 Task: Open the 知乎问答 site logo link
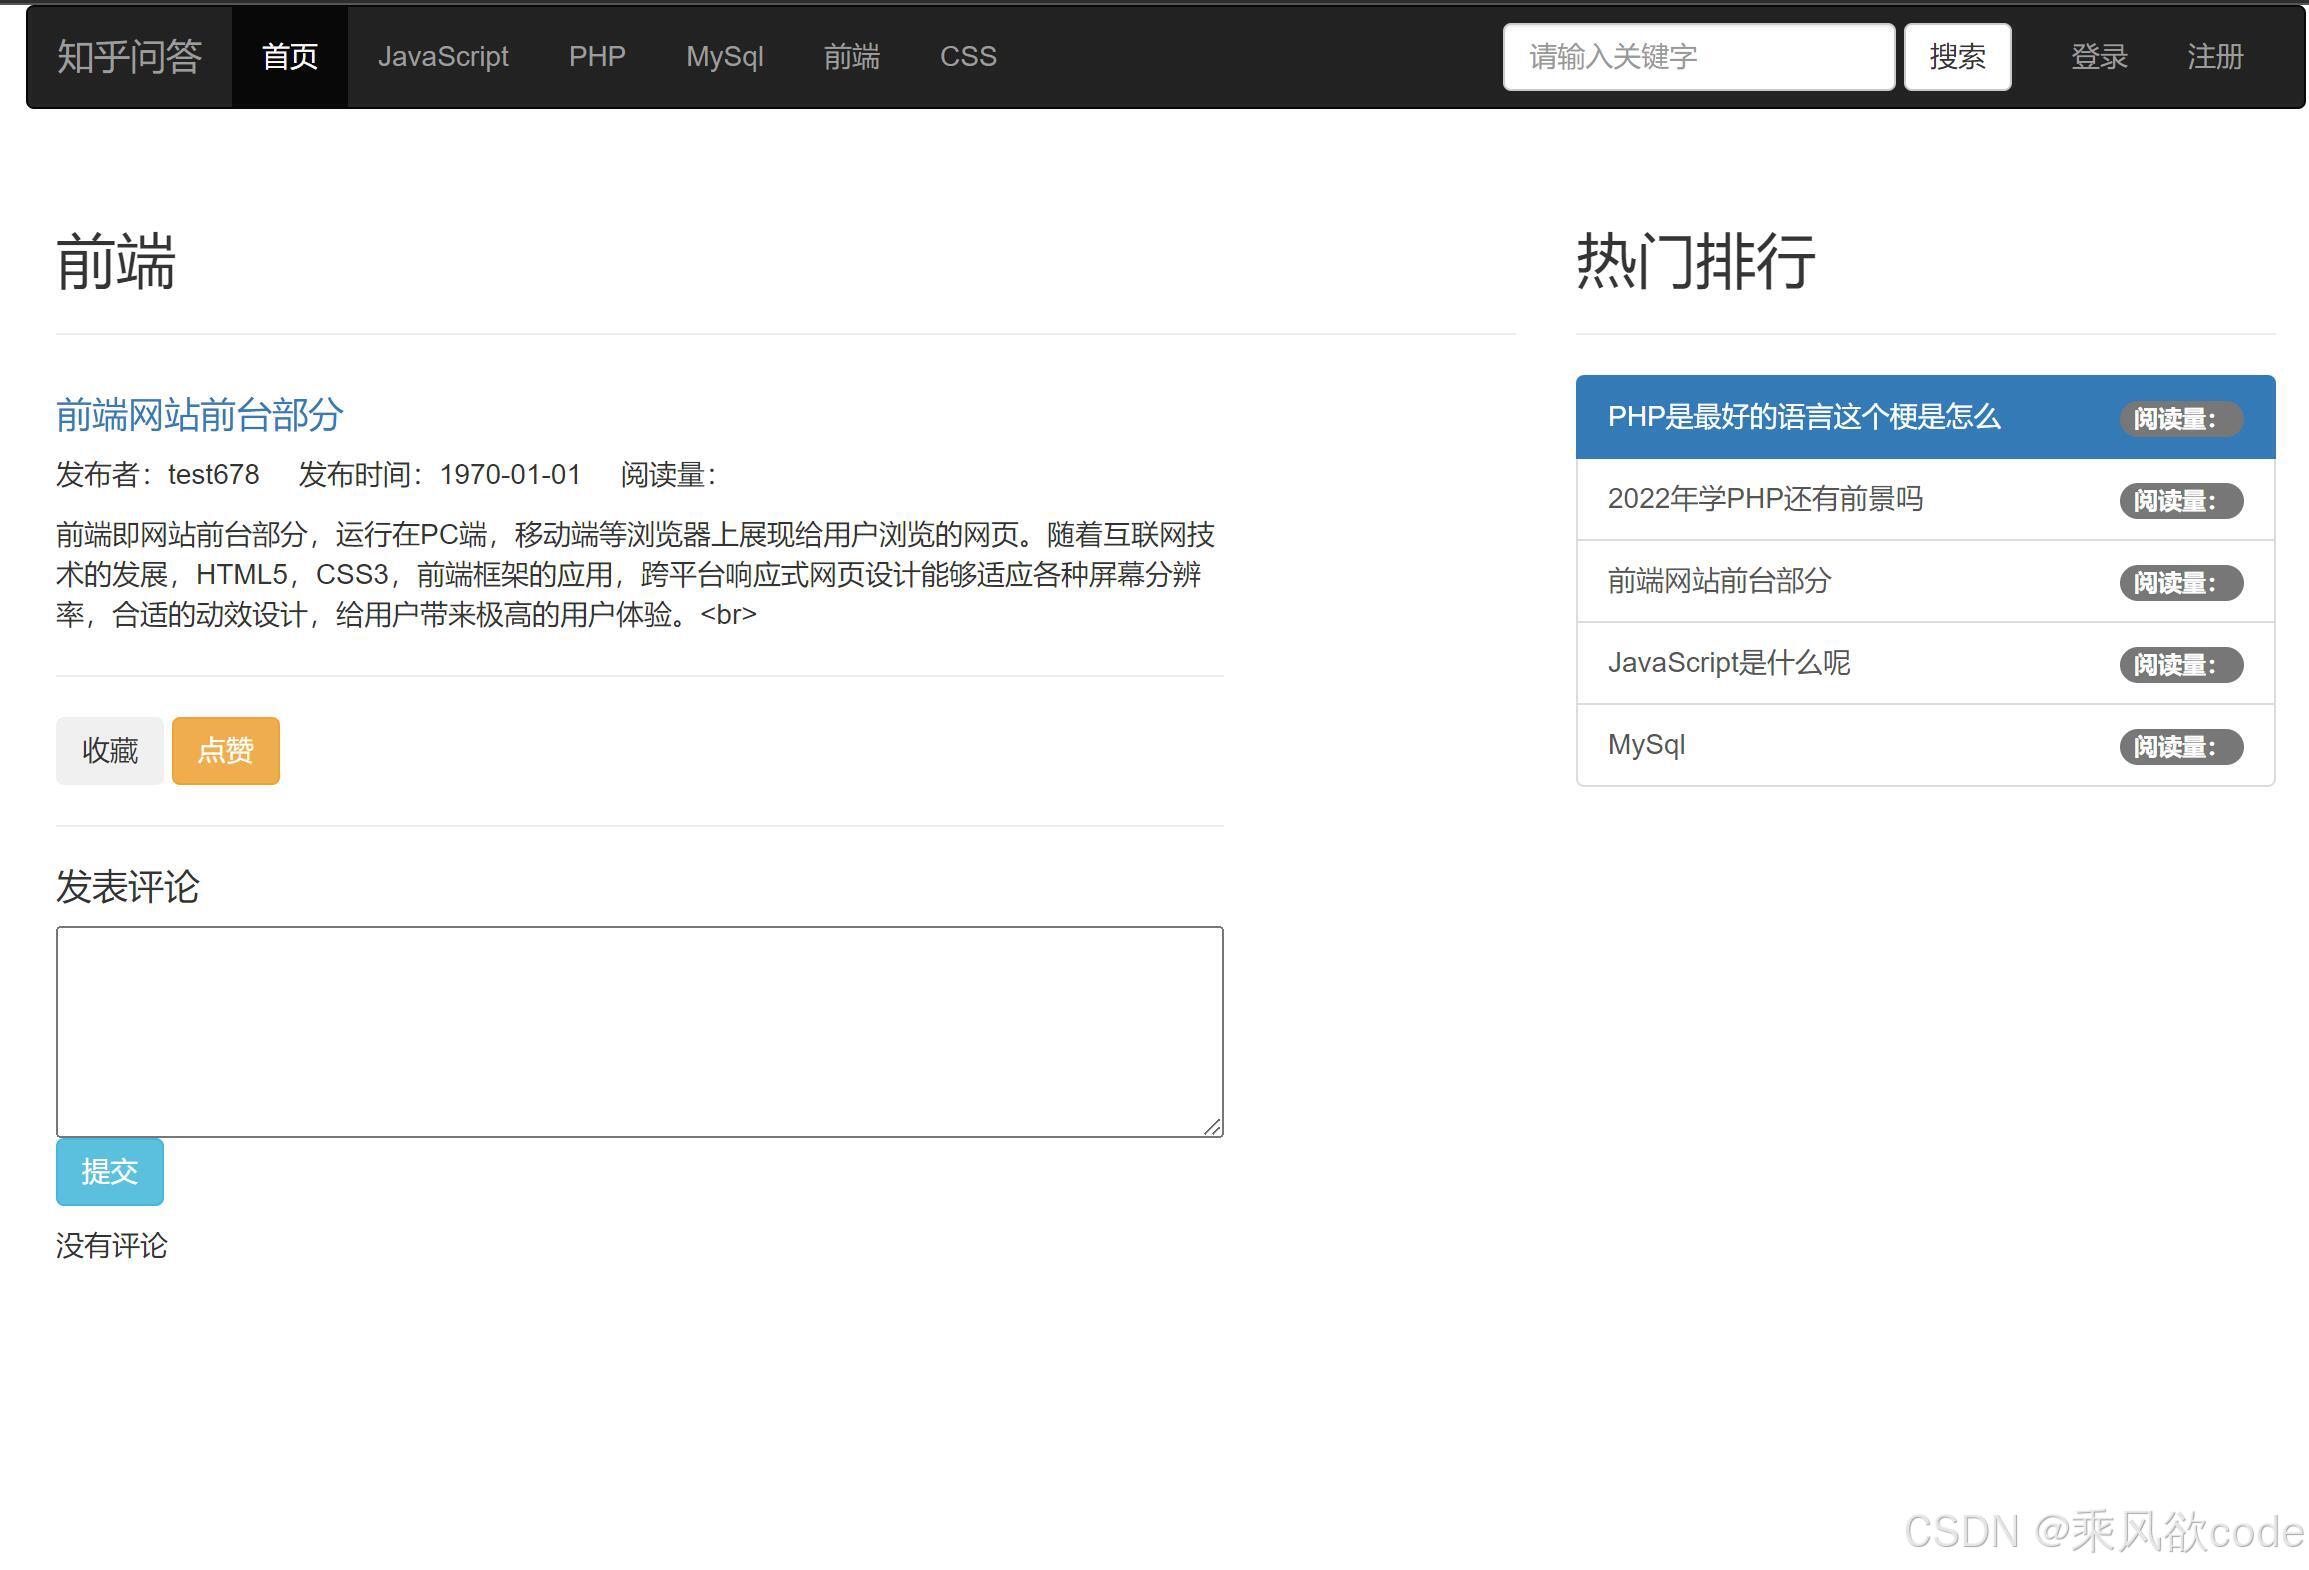point(130,55)
